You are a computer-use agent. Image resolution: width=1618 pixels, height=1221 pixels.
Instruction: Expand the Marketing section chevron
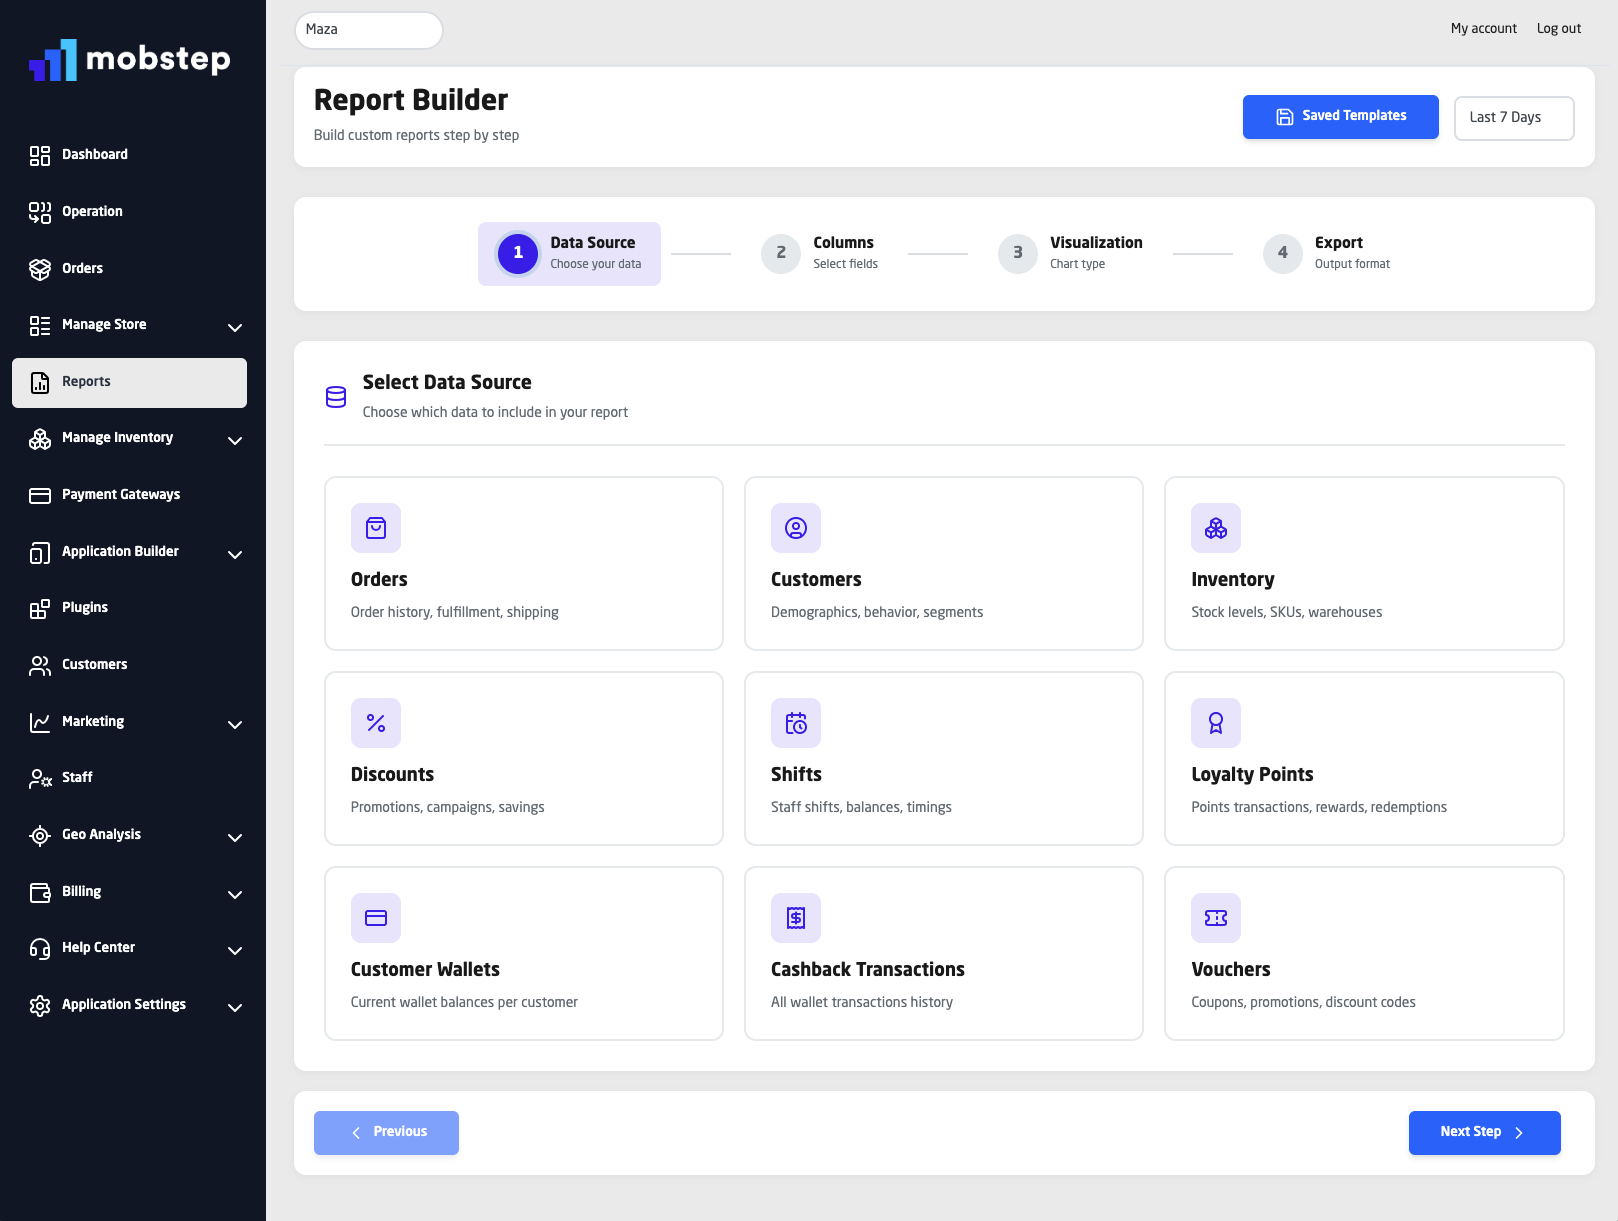point(234,724)
